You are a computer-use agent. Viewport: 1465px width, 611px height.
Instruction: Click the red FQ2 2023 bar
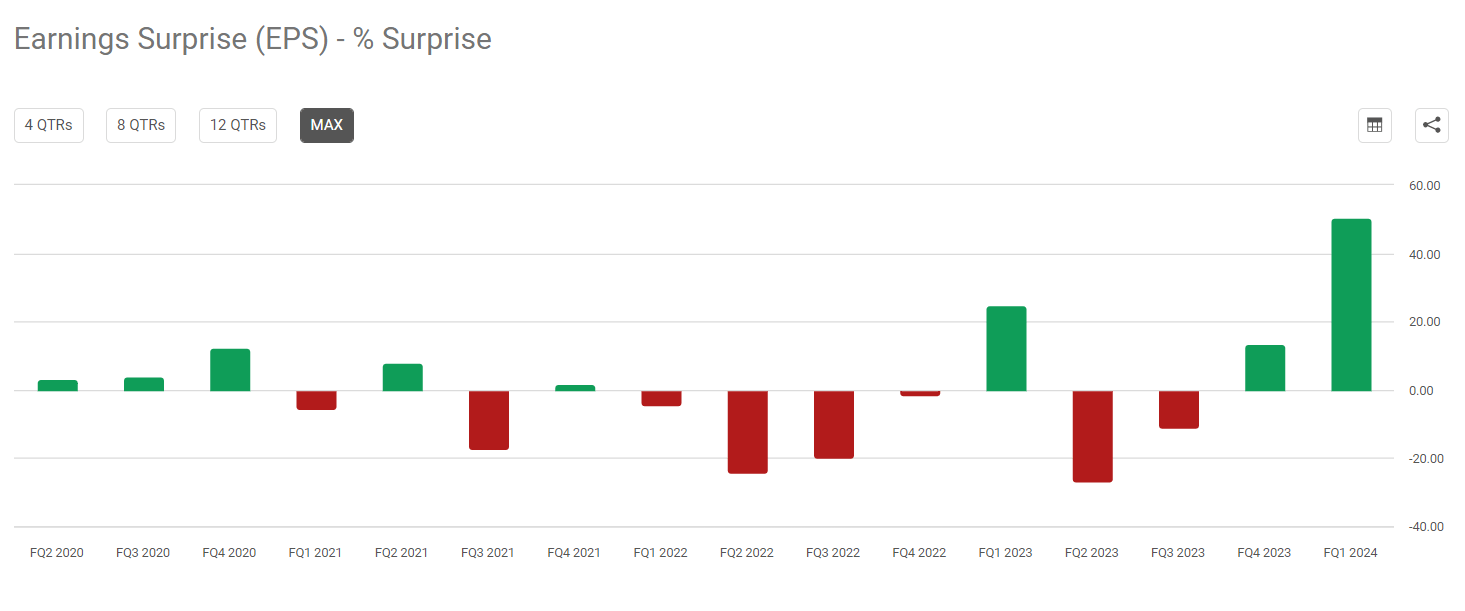point(1091,435)
